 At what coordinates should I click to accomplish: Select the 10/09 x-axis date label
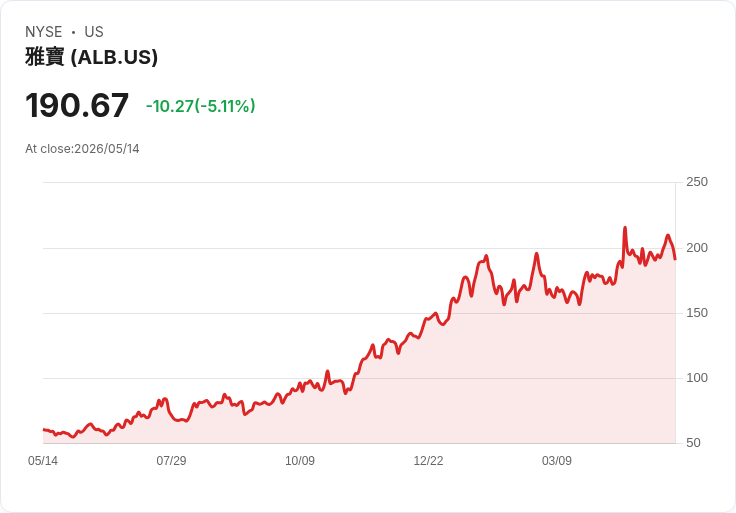[300, 460]
